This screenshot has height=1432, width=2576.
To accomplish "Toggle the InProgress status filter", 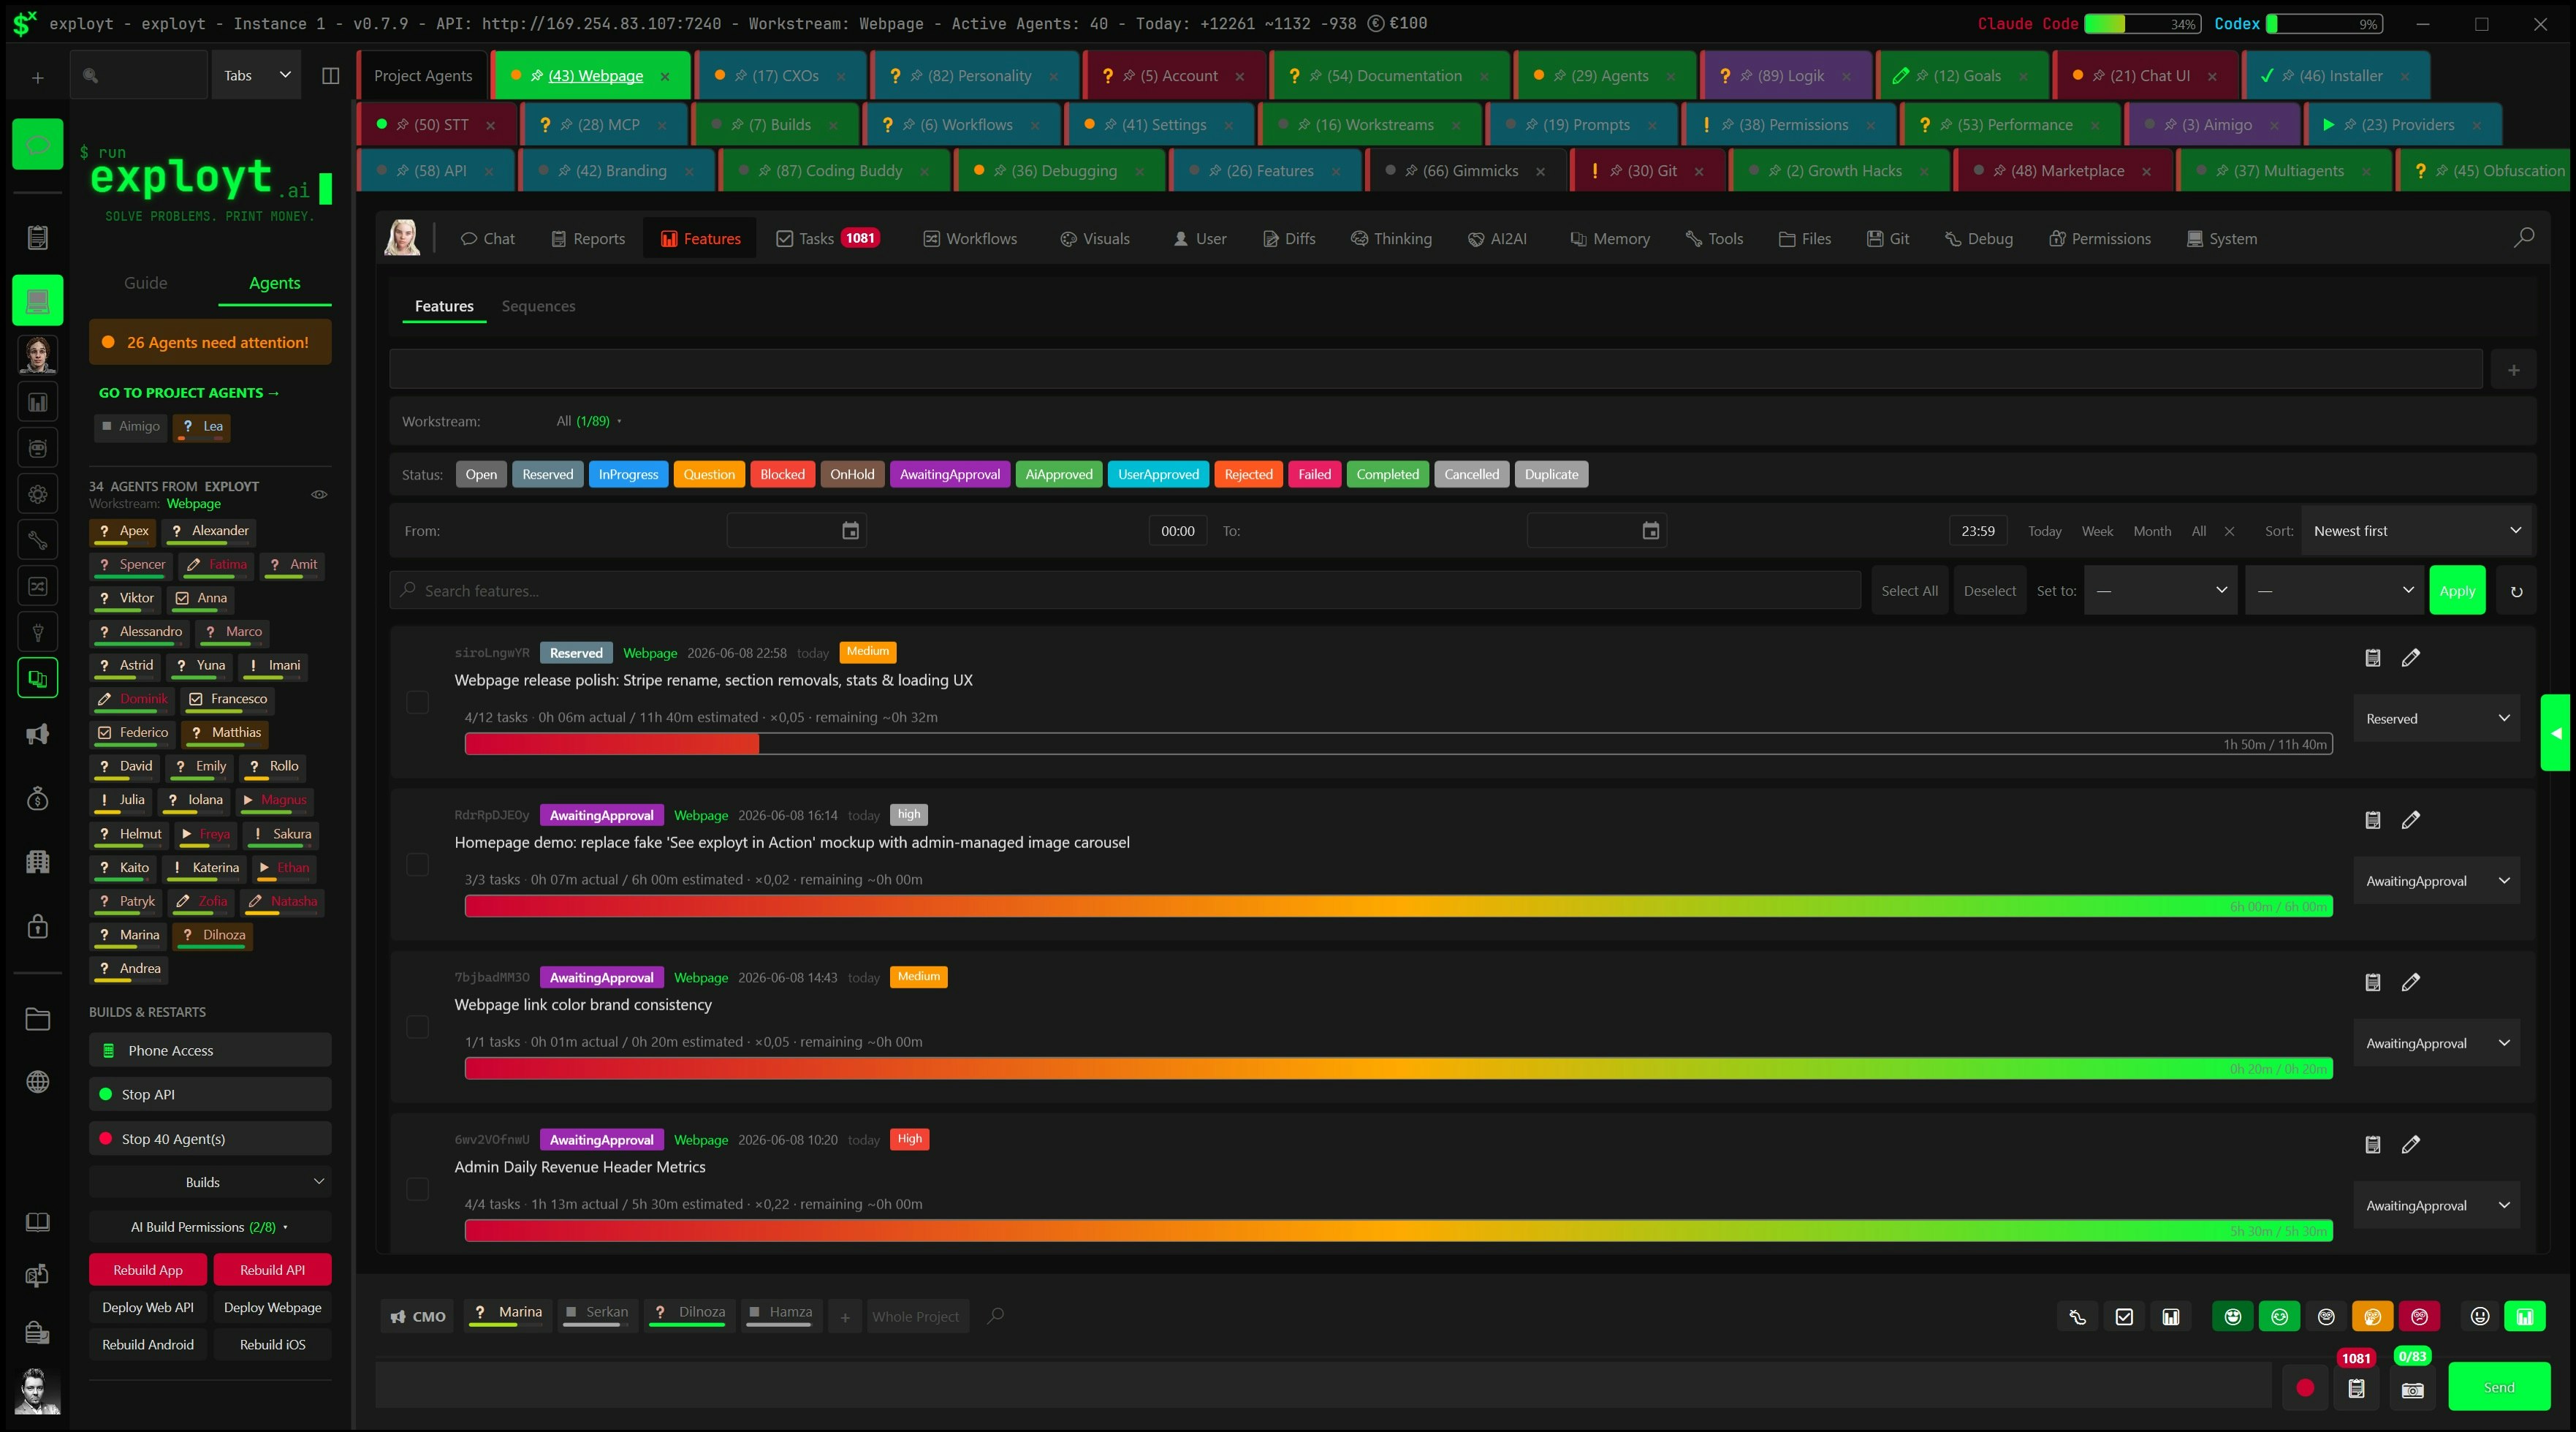I will 628,474.
